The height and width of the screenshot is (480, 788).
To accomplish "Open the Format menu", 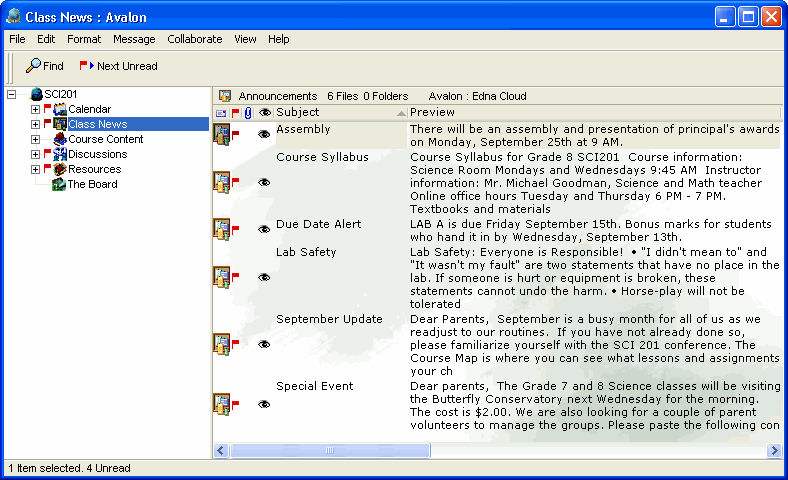I will (x=84, y=39).
